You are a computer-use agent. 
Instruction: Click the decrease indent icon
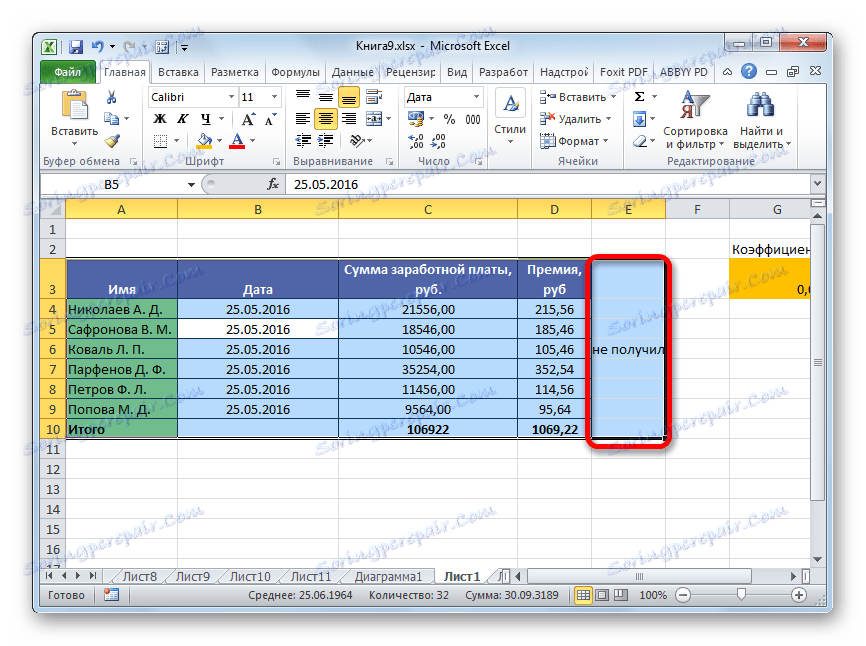[303, 141]
